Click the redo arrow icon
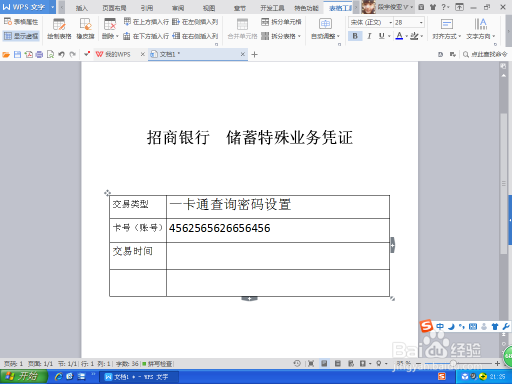Image resolution: width=512 pixels, height=384 pixels. pyautogui.click(x=72, y=54)
